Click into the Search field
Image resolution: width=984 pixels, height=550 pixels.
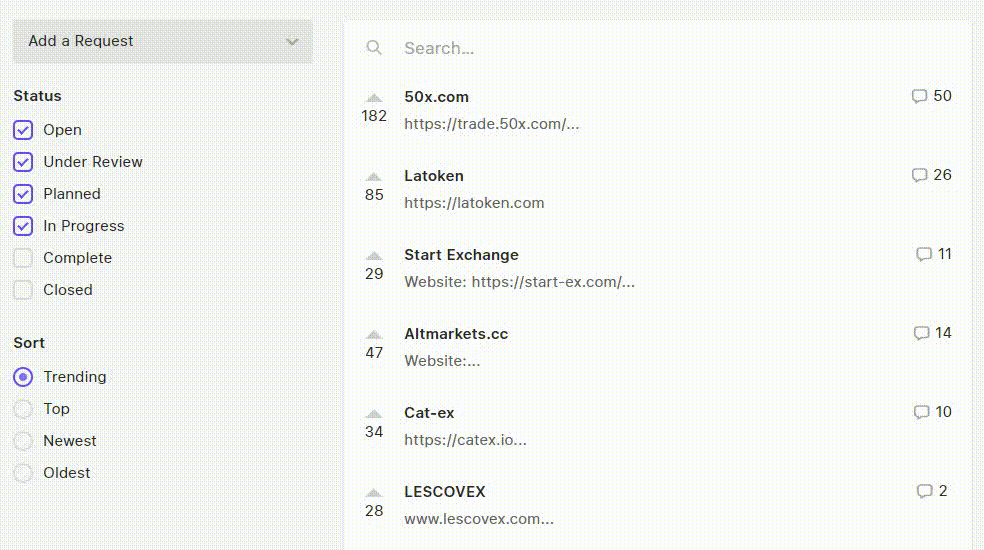pos(678,48)
